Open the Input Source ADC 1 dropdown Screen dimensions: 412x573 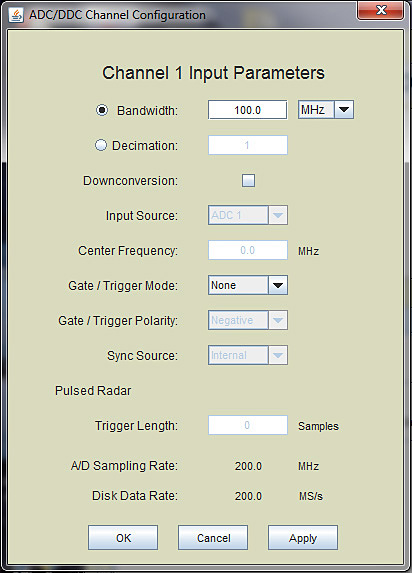248,215
